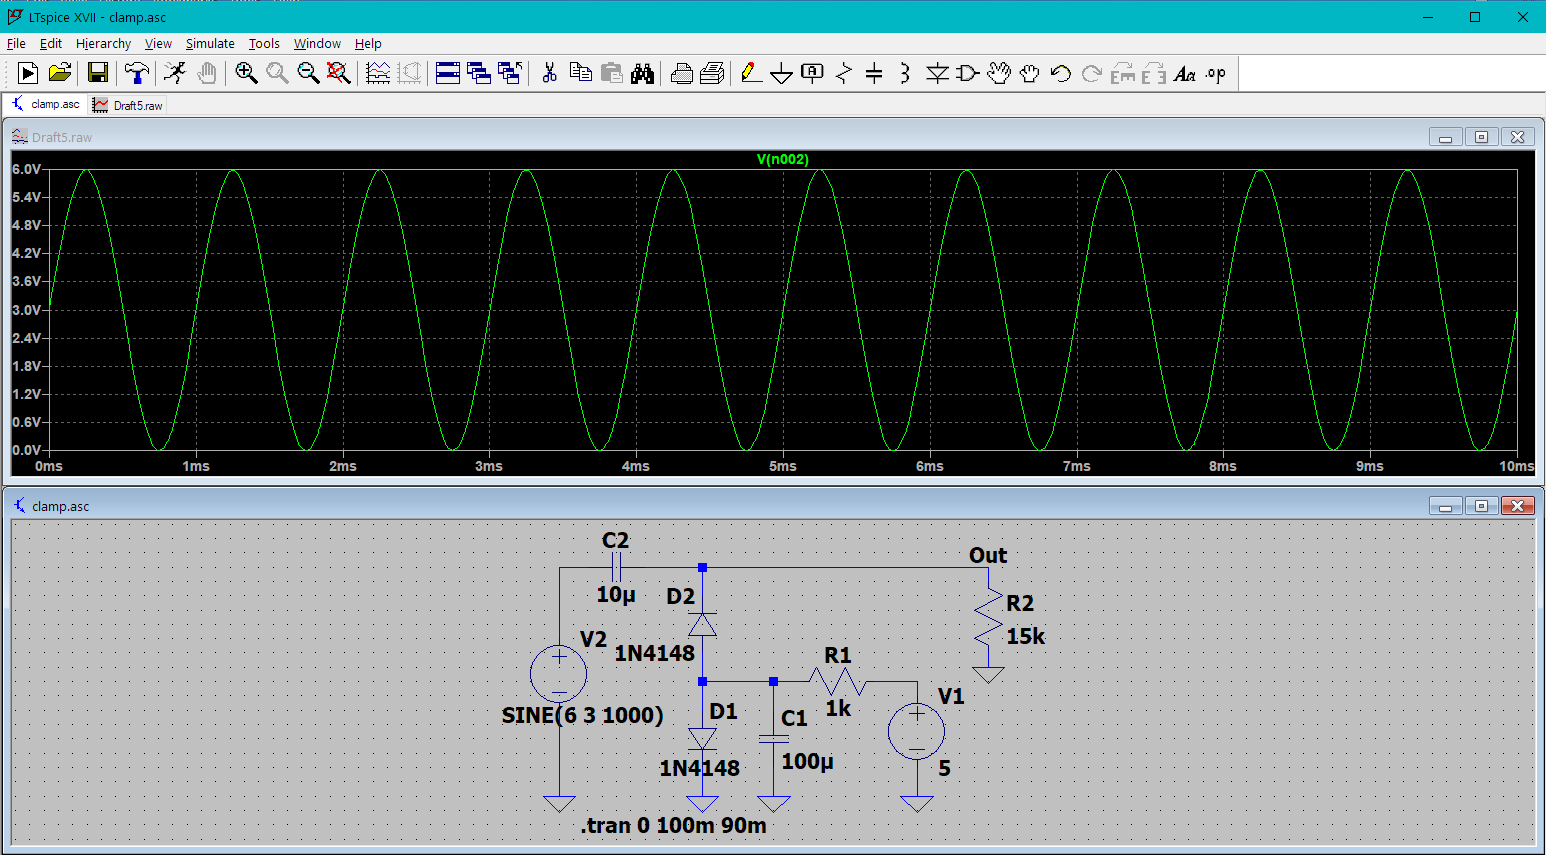Select the Move open hand tool

pyautogui.click(x=999, y=73)
